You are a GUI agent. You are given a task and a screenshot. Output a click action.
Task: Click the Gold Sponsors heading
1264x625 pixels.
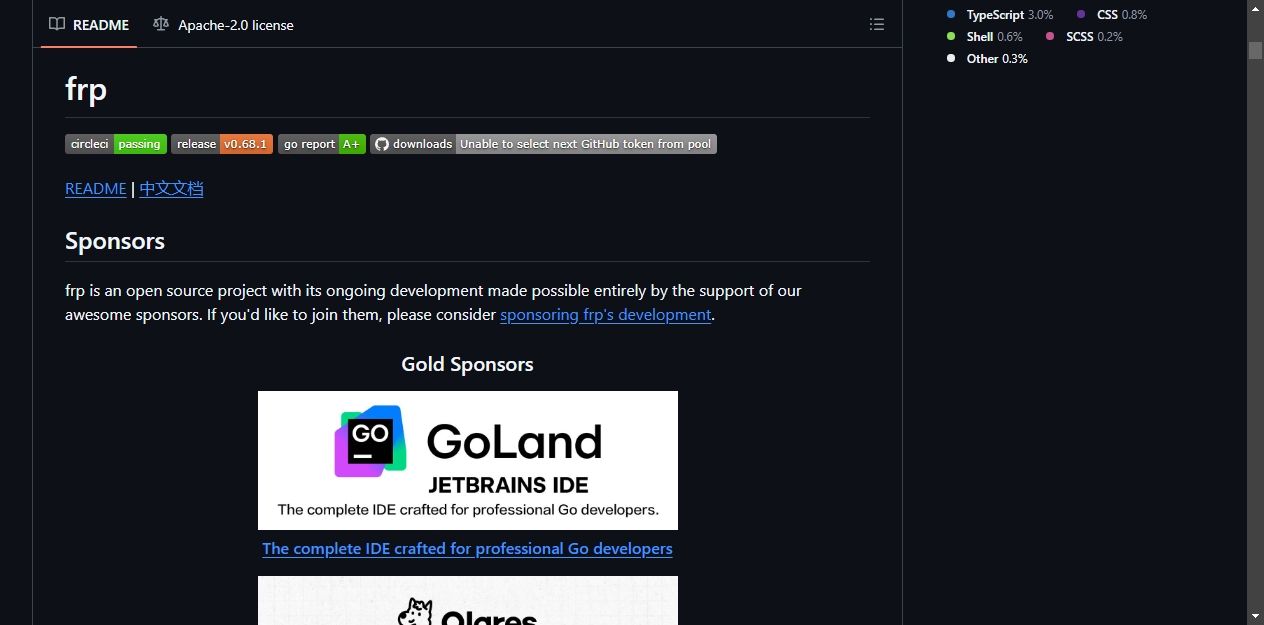(x=467, y=364)
